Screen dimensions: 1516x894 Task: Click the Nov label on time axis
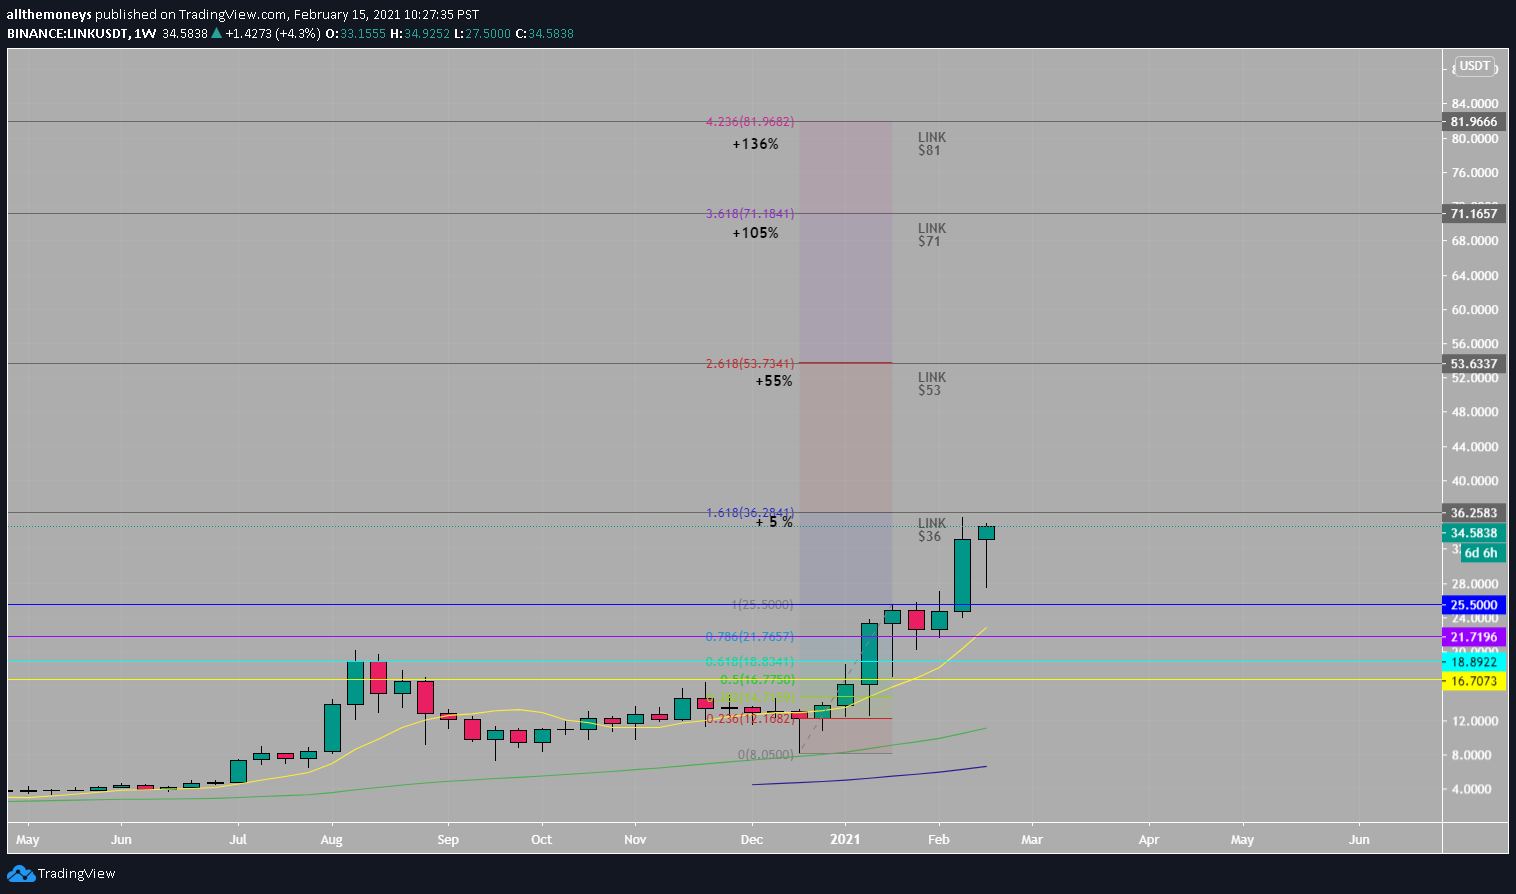[635, 839]
